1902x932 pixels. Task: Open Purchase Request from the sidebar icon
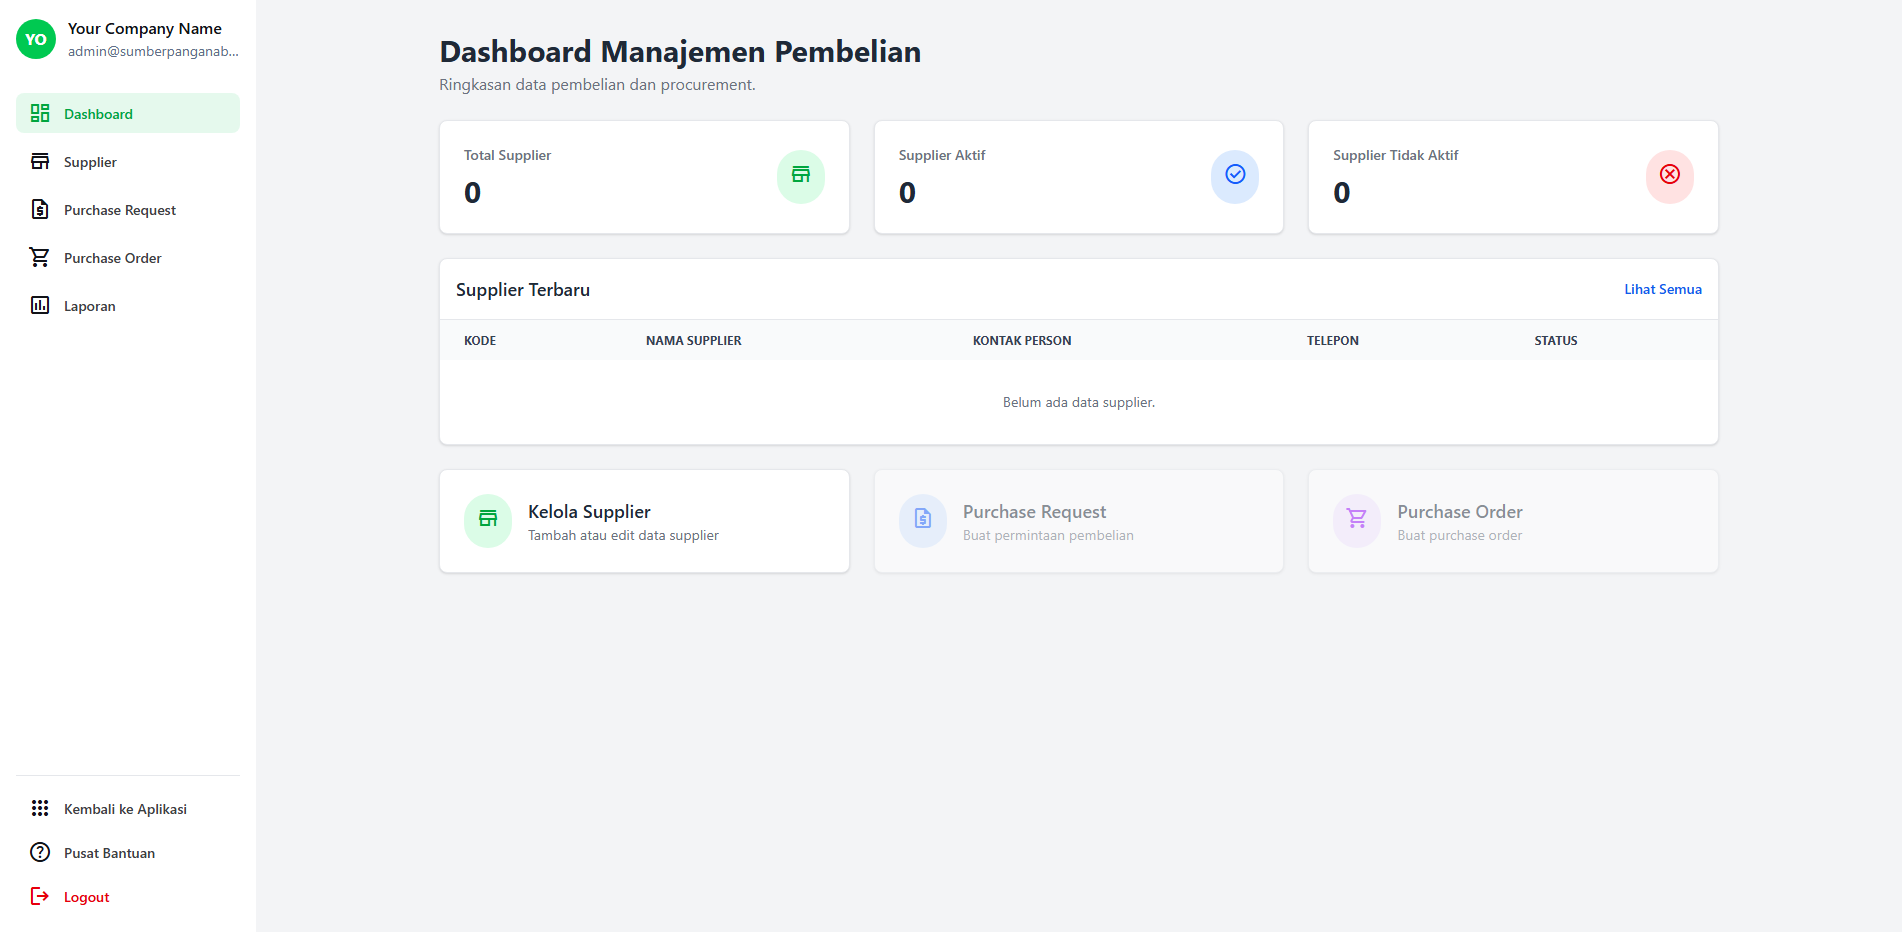point(40,209)
